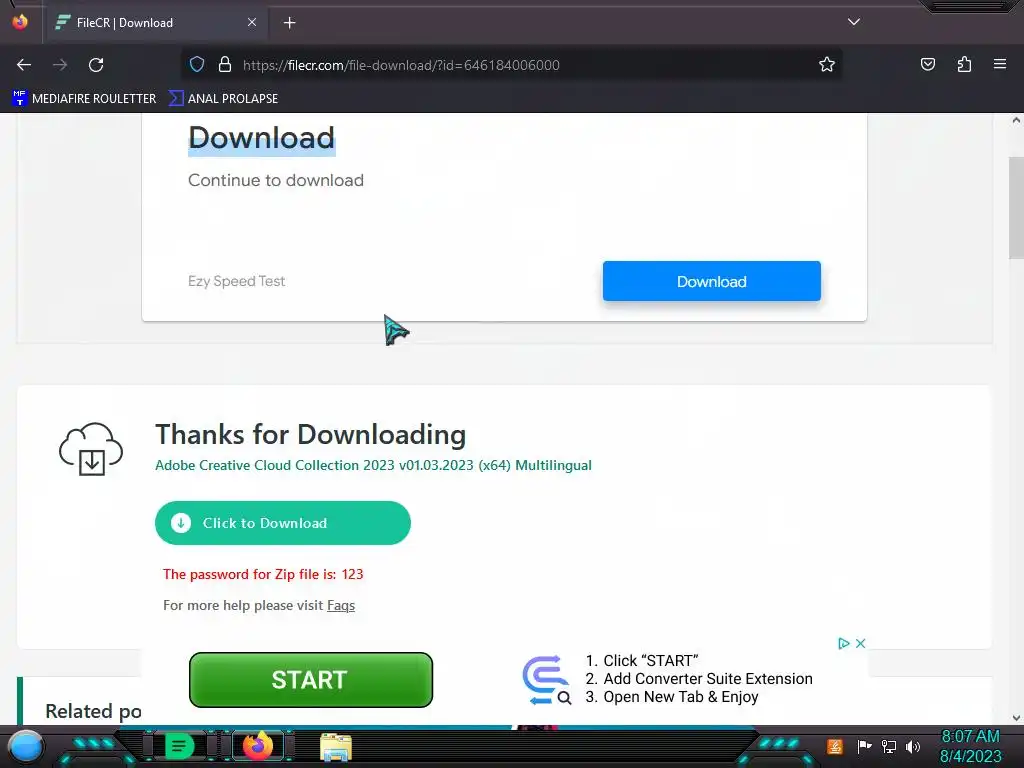Open the AdChoices triangle icon
The width and height of the screenshot is (1024, 768).
tap(844, 643)
